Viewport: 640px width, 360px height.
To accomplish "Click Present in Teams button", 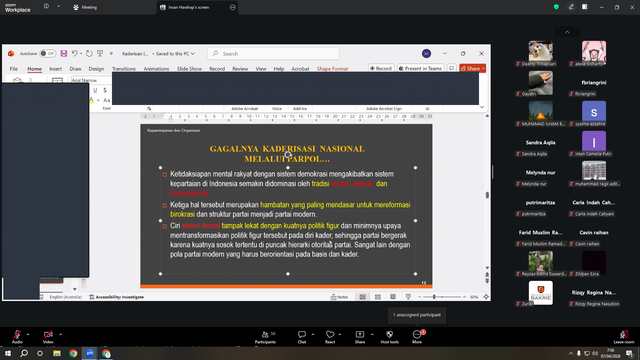I will click(420, 68).
